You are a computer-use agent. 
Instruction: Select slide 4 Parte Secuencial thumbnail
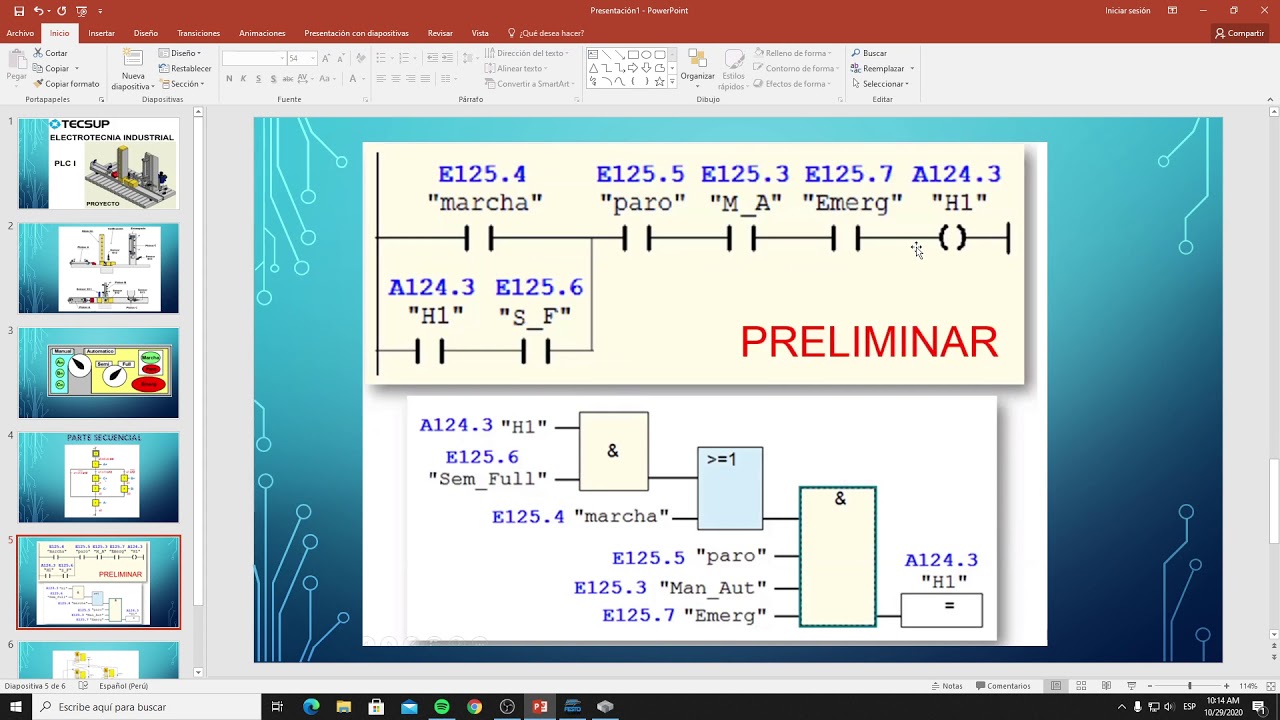coord(98,477)
